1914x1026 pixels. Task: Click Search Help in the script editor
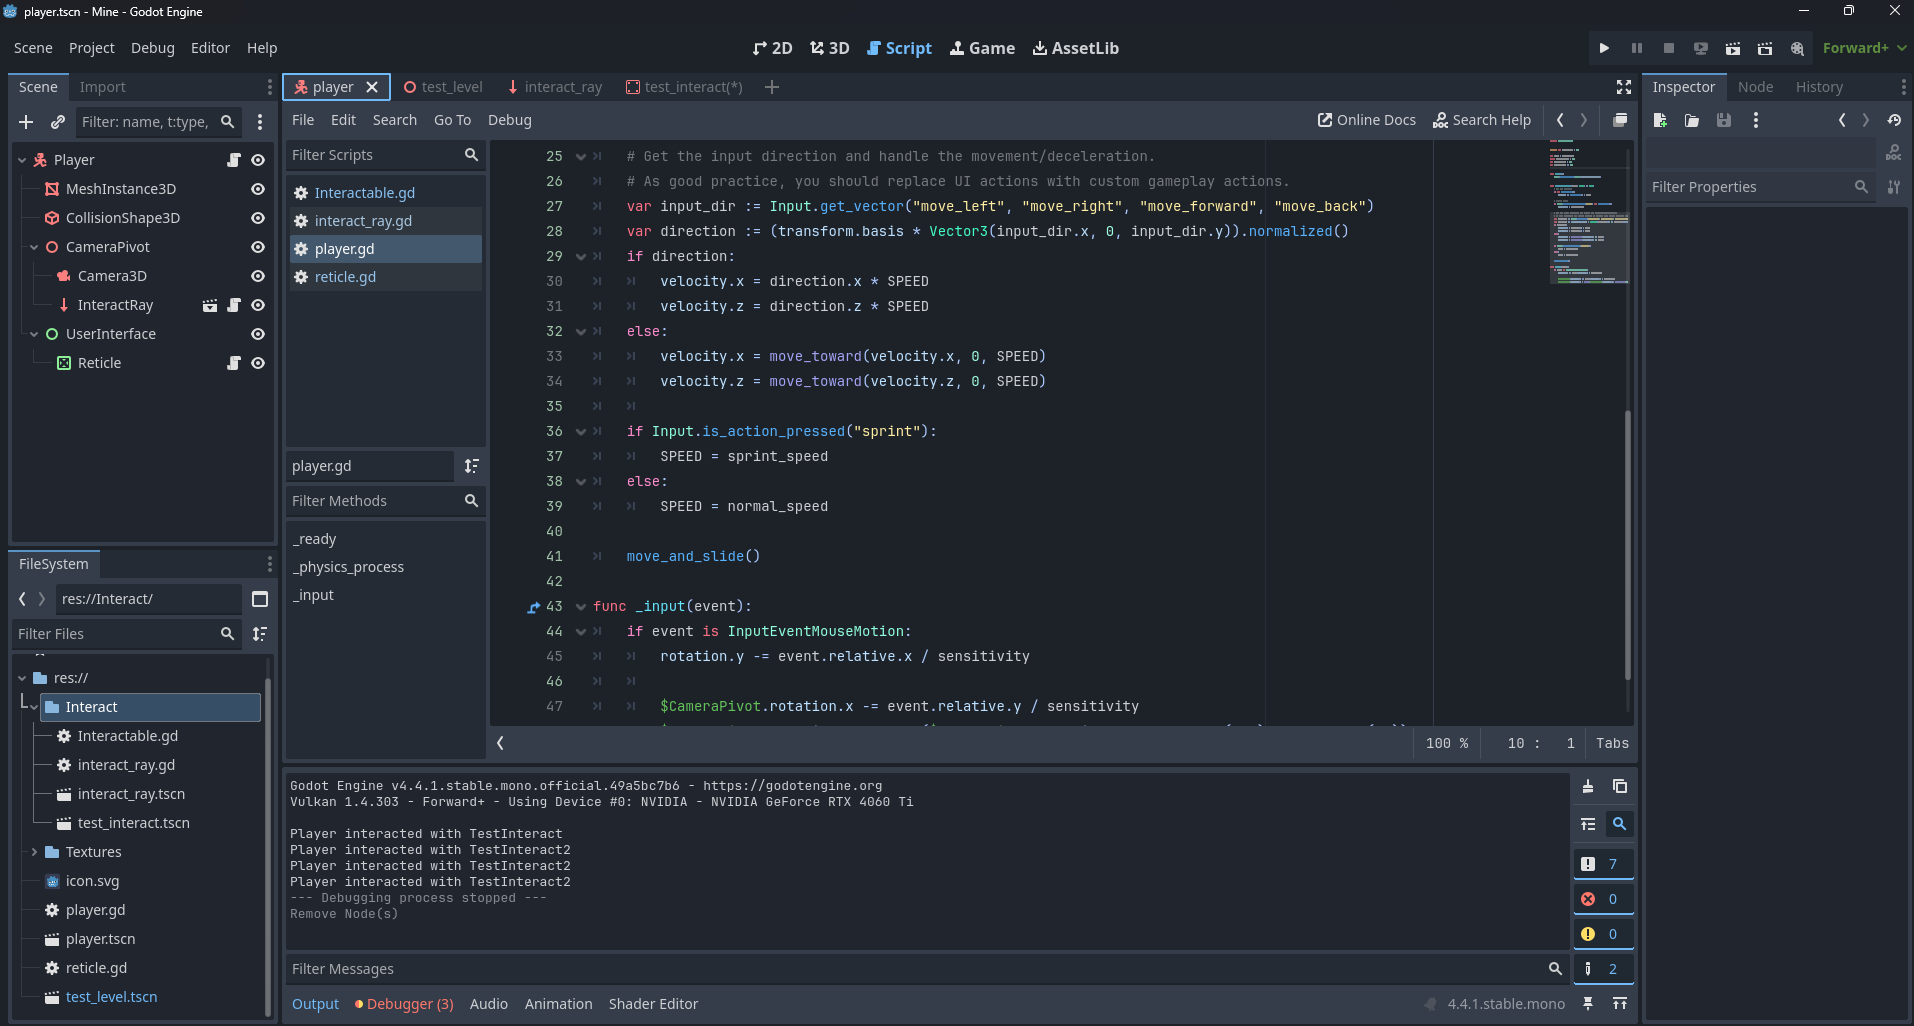click(x=1482, y=120)
